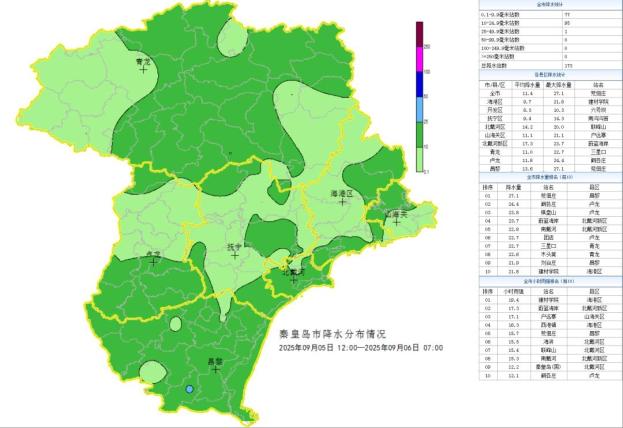The width and height of the screenshot is (623, 428).
Task: Click the 抚宁 station cross marker
Action: tap(234, 254)
